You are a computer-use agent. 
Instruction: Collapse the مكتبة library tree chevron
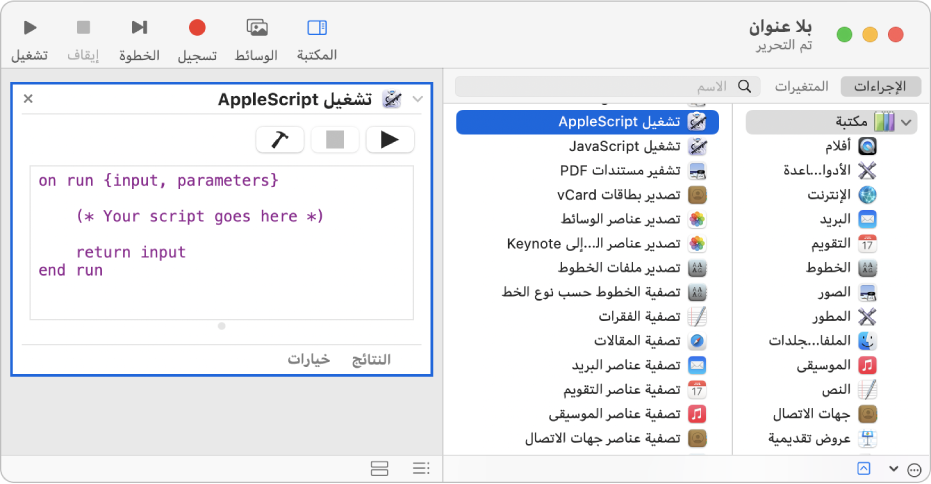point(906,122)
